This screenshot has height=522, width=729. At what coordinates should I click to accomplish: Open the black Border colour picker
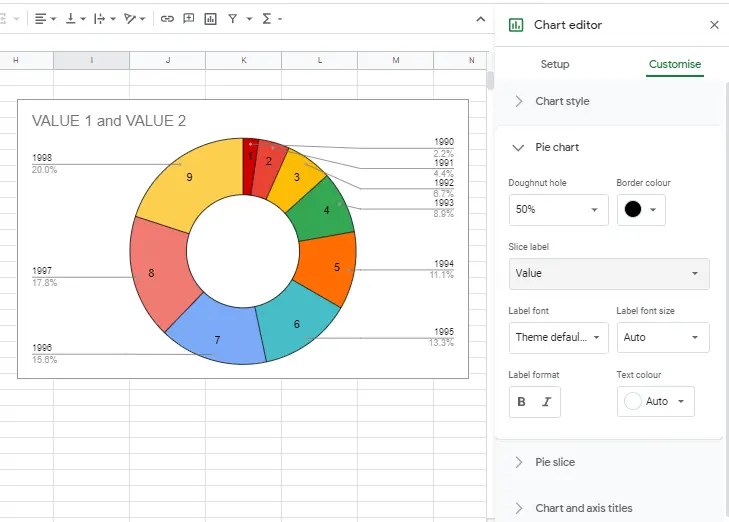[641, 210]
